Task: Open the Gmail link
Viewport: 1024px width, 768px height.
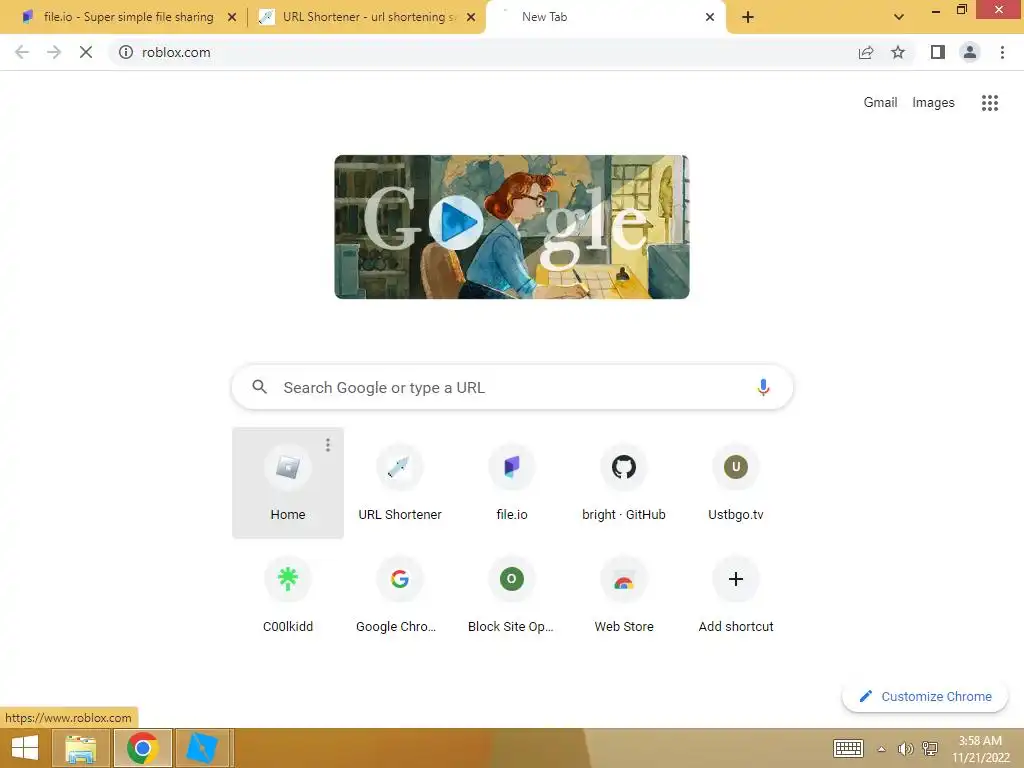Action: (880, 103)
